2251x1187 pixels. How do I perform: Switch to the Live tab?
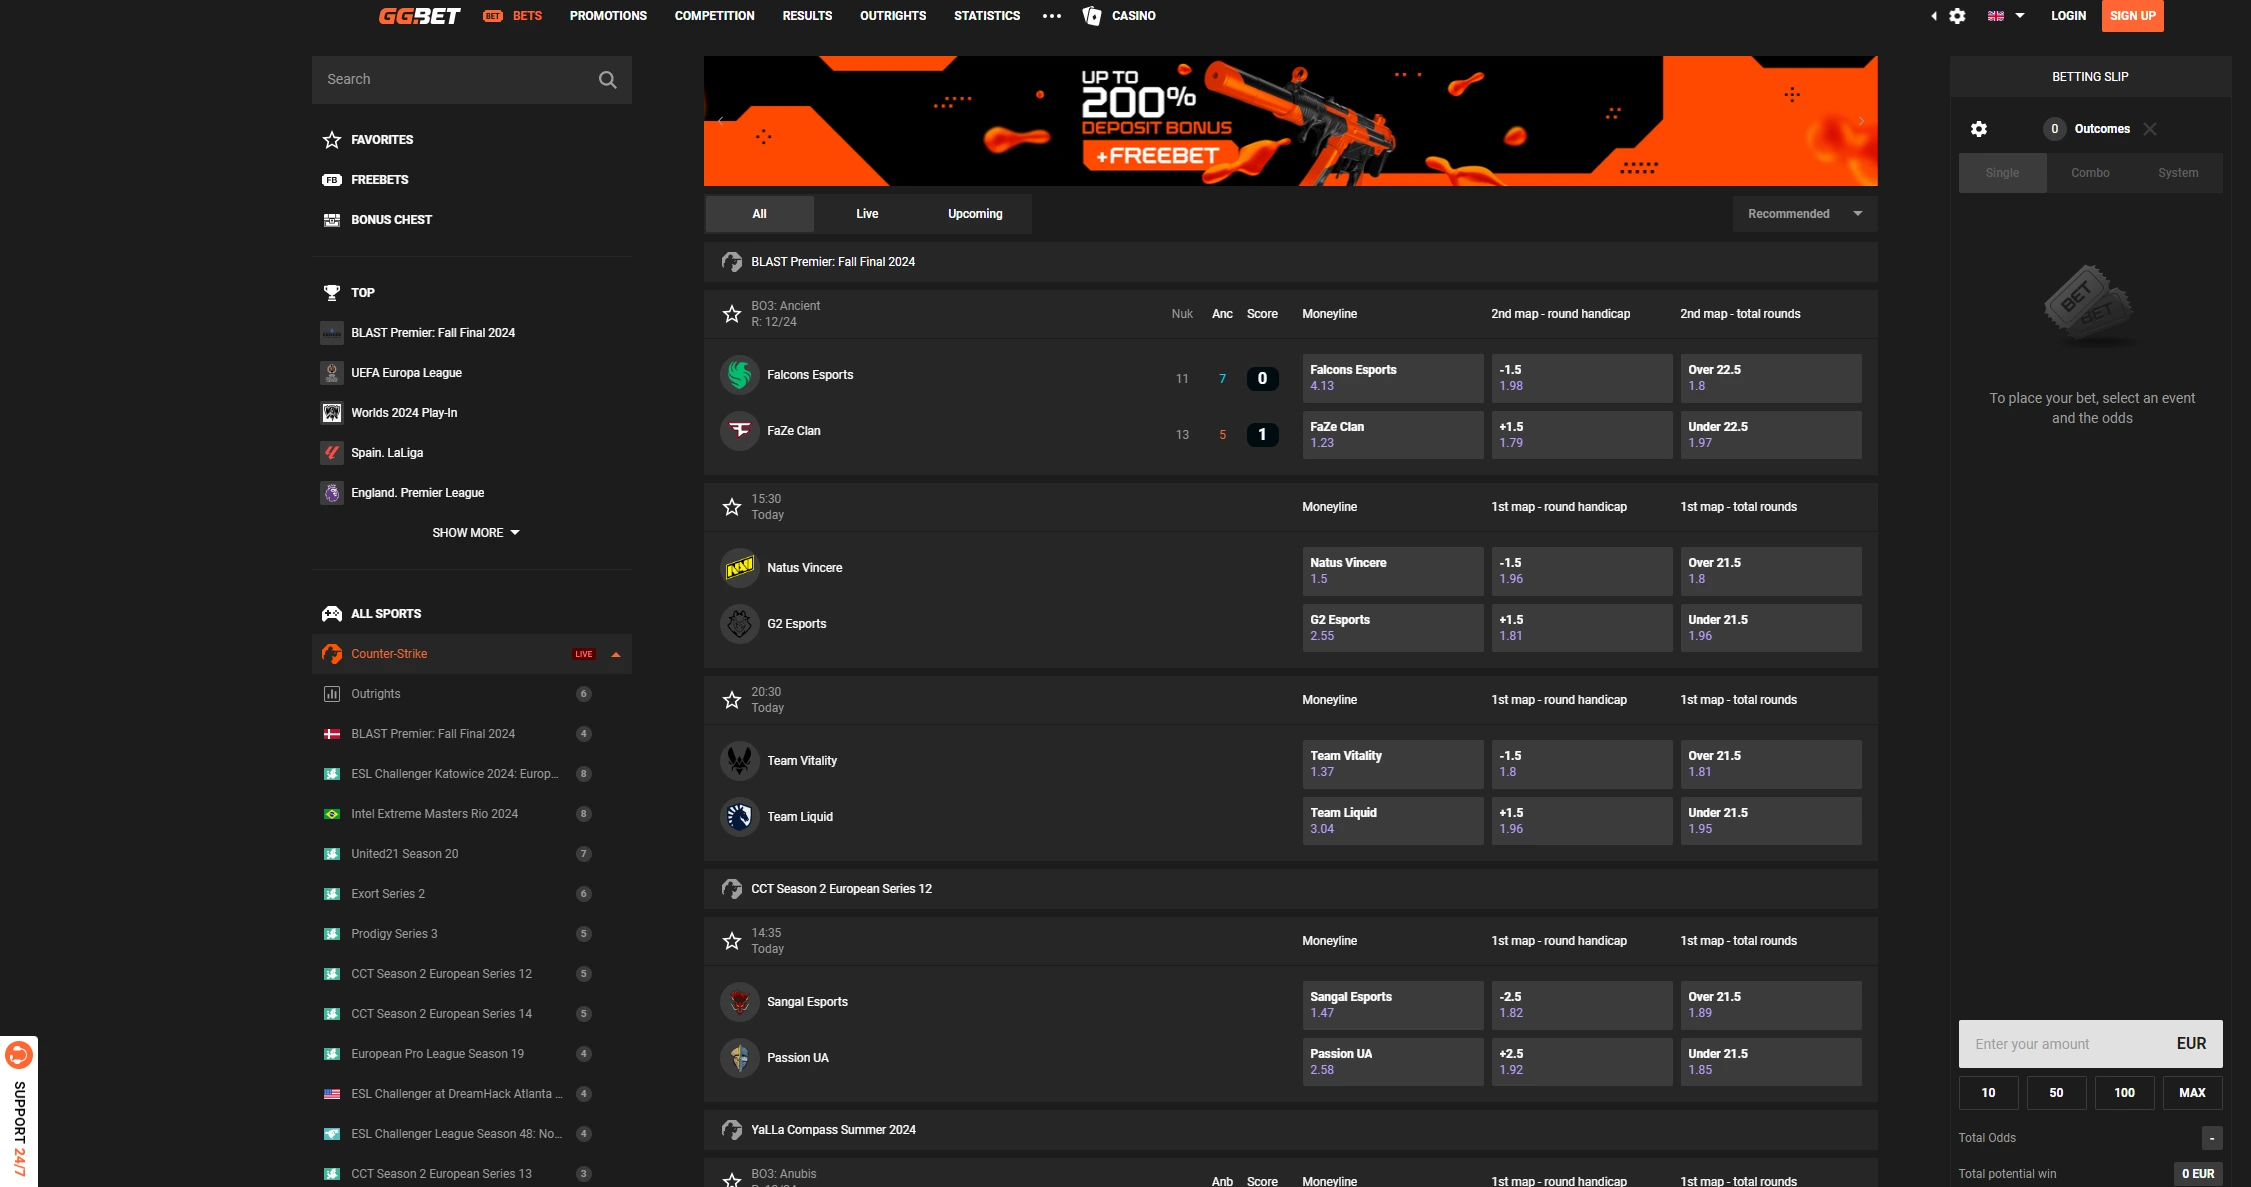pyautogui.click(x=867, y=214)
